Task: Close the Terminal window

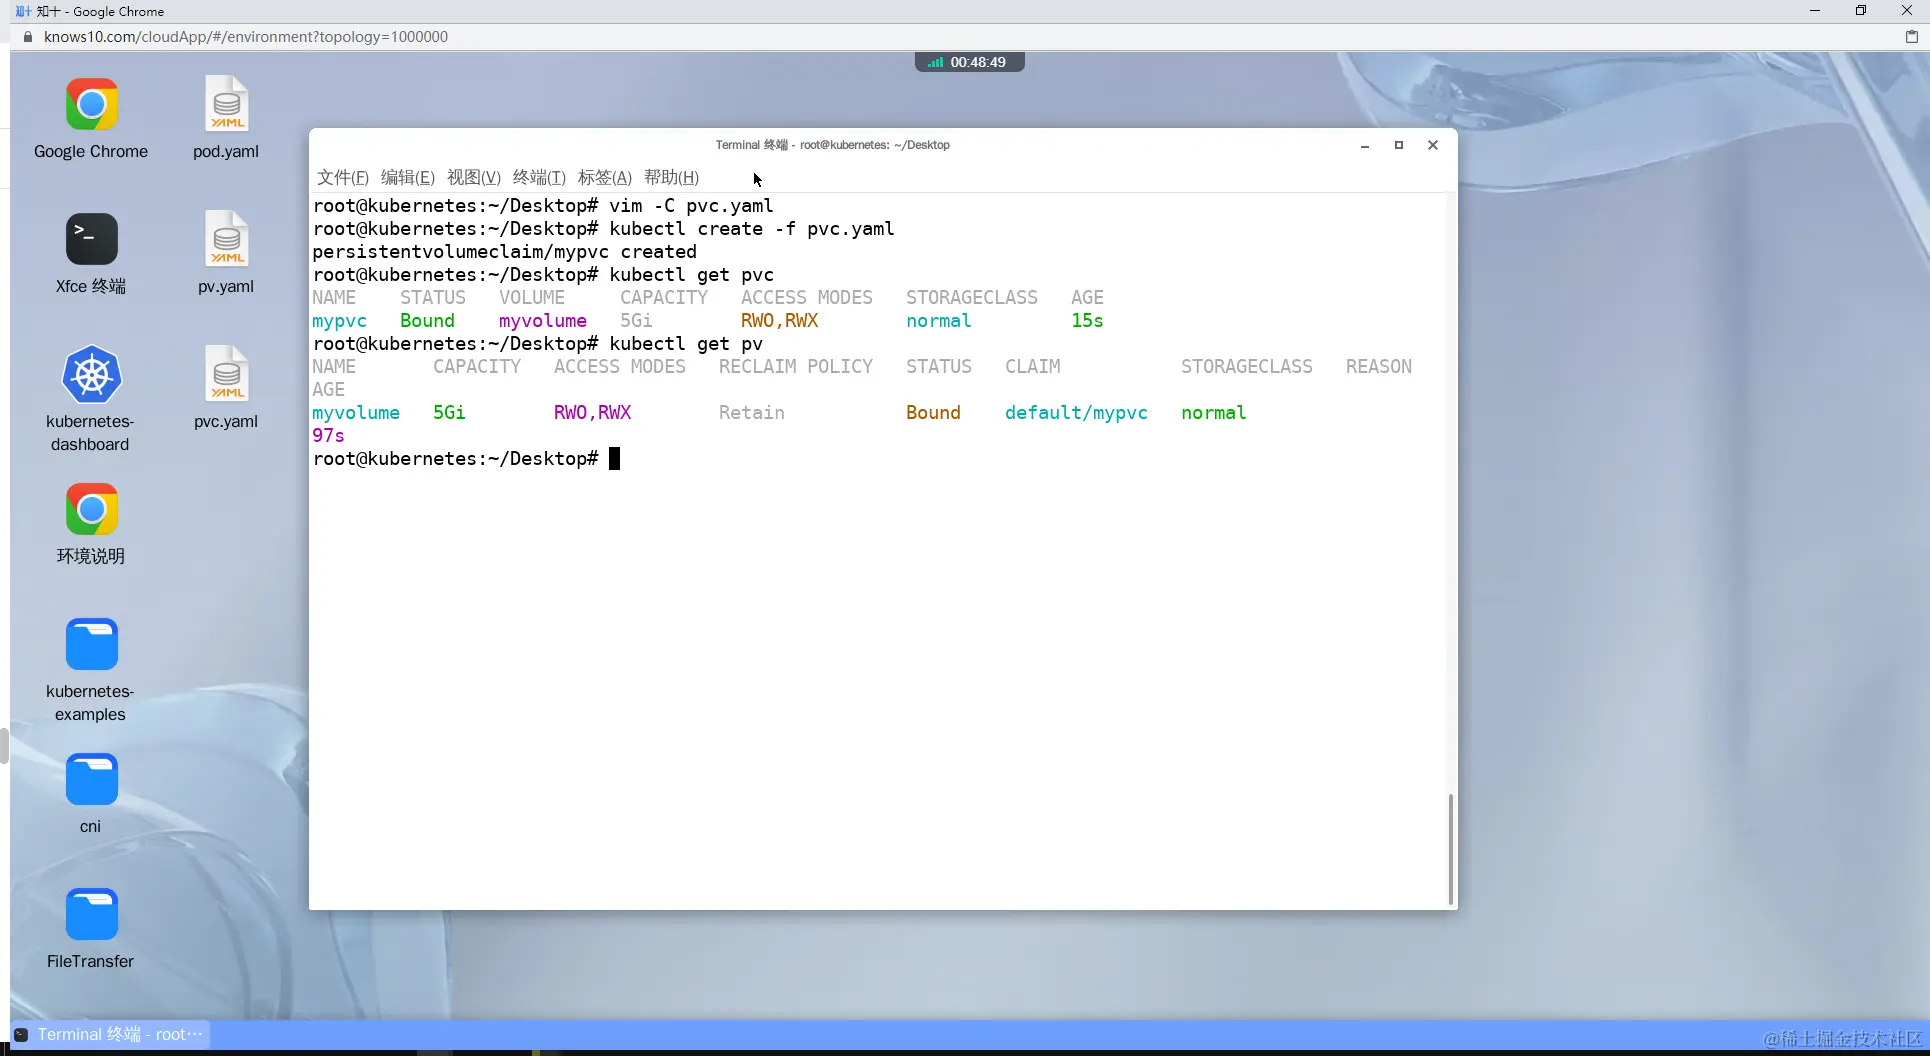Action: 1433,145
